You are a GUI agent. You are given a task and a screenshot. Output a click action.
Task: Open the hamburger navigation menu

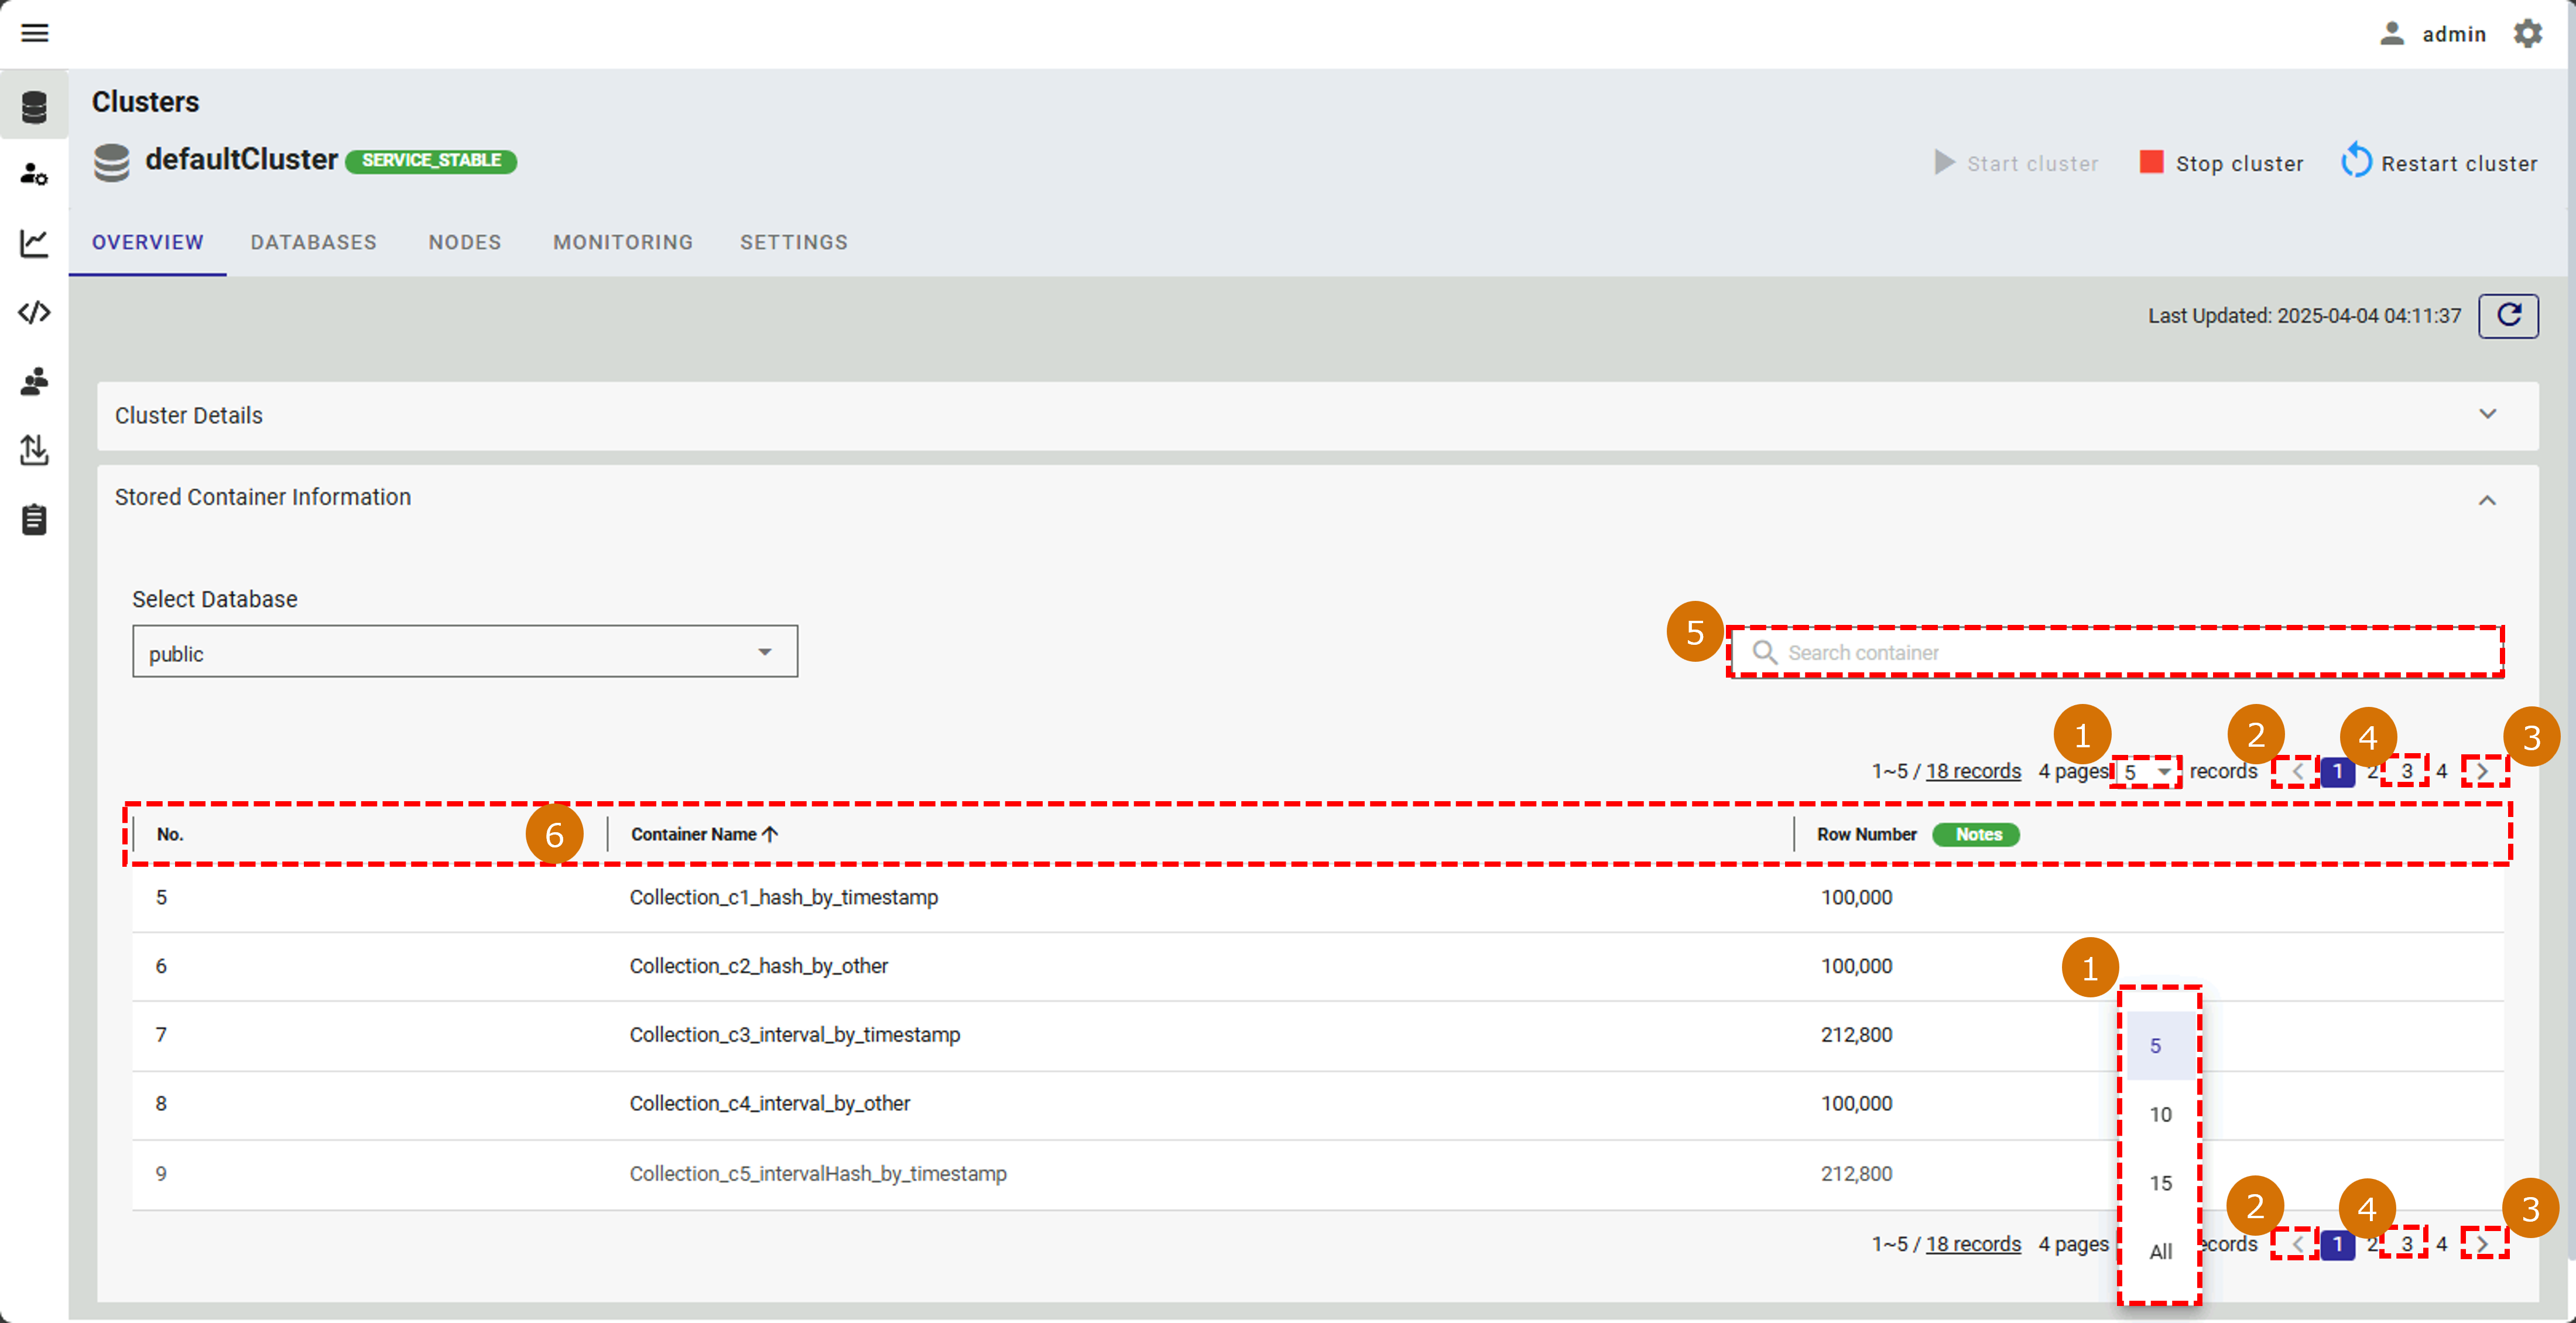[34, 33]
